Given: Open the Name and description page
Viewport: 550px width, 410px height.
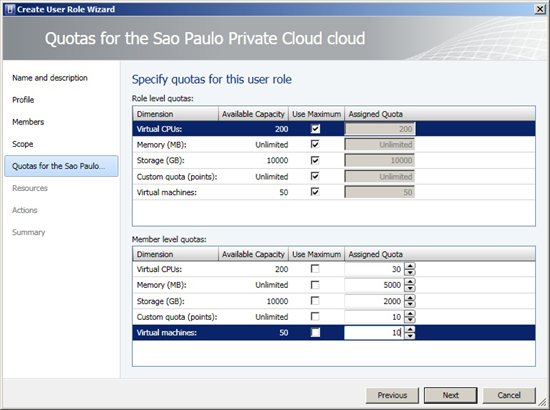Looking at the screenshot, I should coord(50,78).
